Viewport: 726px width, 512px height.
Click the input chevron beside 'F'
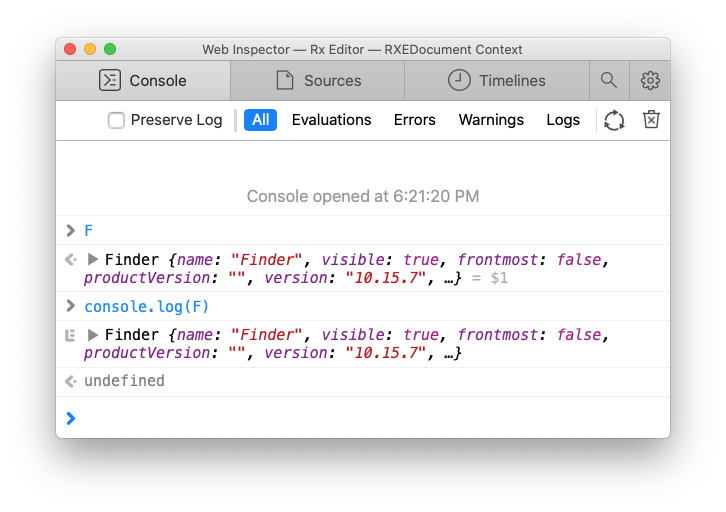(x=70, y=230)
